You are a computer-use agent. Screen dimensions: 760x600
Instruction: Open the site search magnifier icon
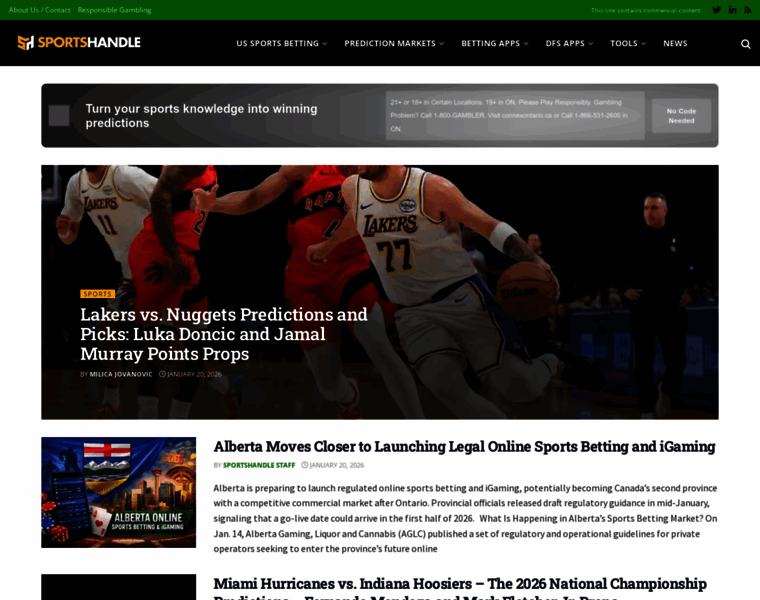(745, 44)
